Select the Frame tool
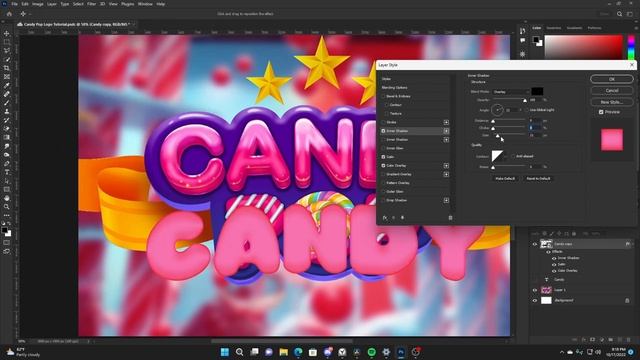640x360 pixels. coord(7,76)
